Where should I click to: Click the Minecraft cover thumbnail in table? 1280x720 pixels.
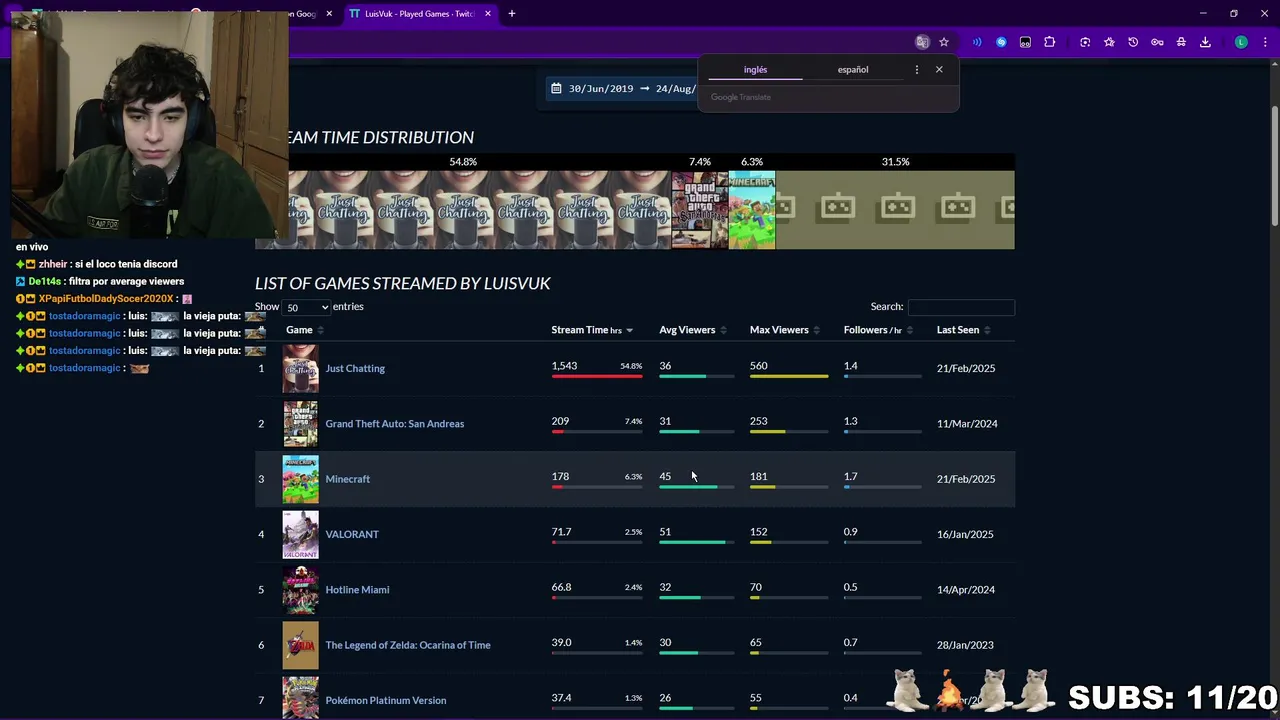(300, 479)
